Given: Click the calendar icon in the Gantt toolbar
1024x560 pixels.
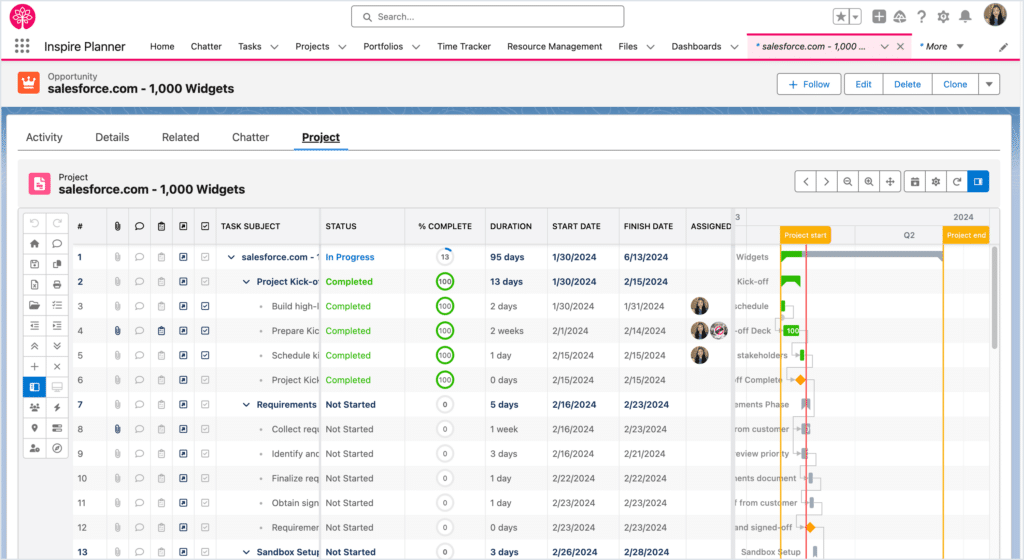Looking at the screenshot, I should click(915, 181).
